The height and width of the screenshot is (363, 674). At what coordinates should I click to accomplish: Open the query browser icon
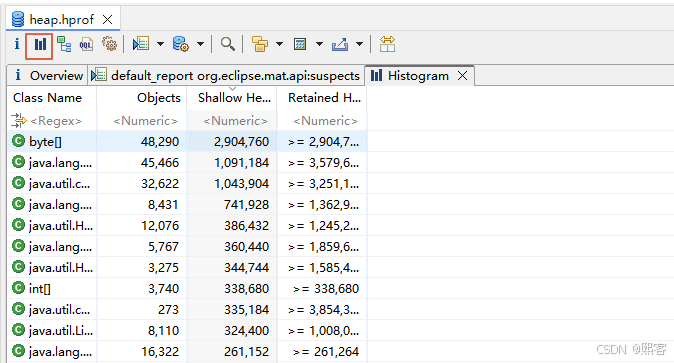[x=181, y=44]
